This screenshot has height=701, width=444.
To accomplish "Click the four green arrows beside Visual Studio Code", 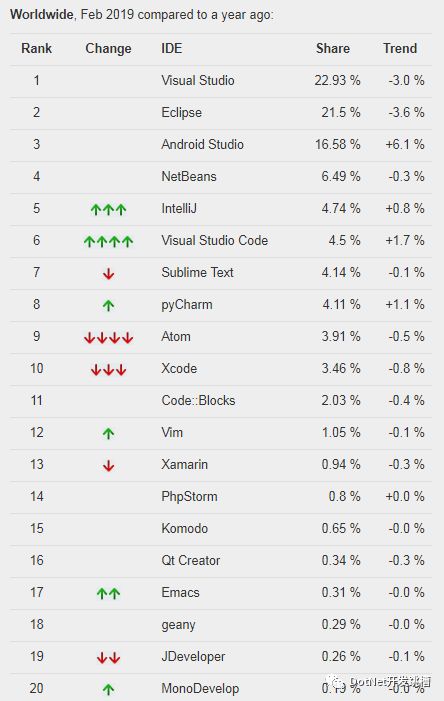I will point(108,241).
